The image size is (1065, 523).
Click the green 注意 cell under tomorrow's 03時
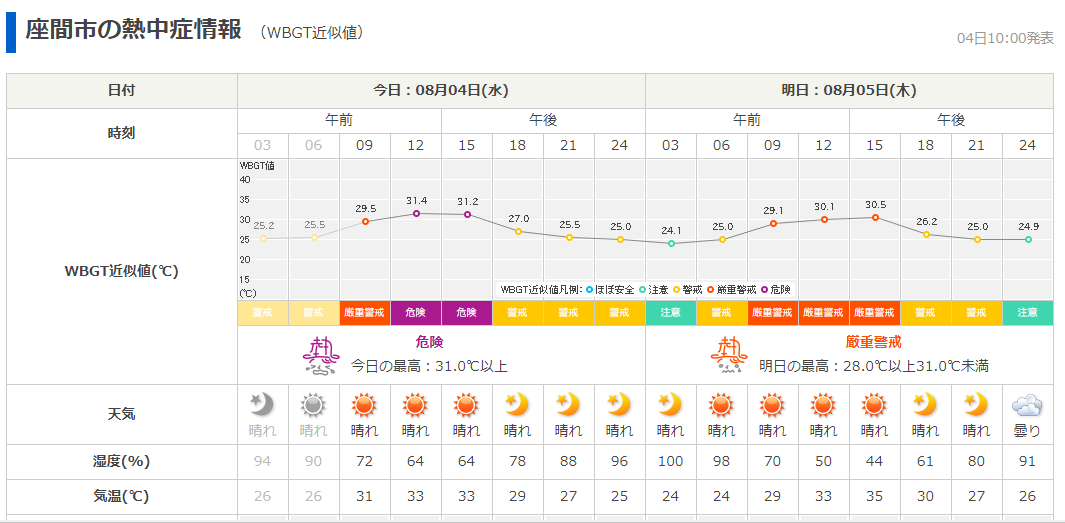click(x=670, y=313)
